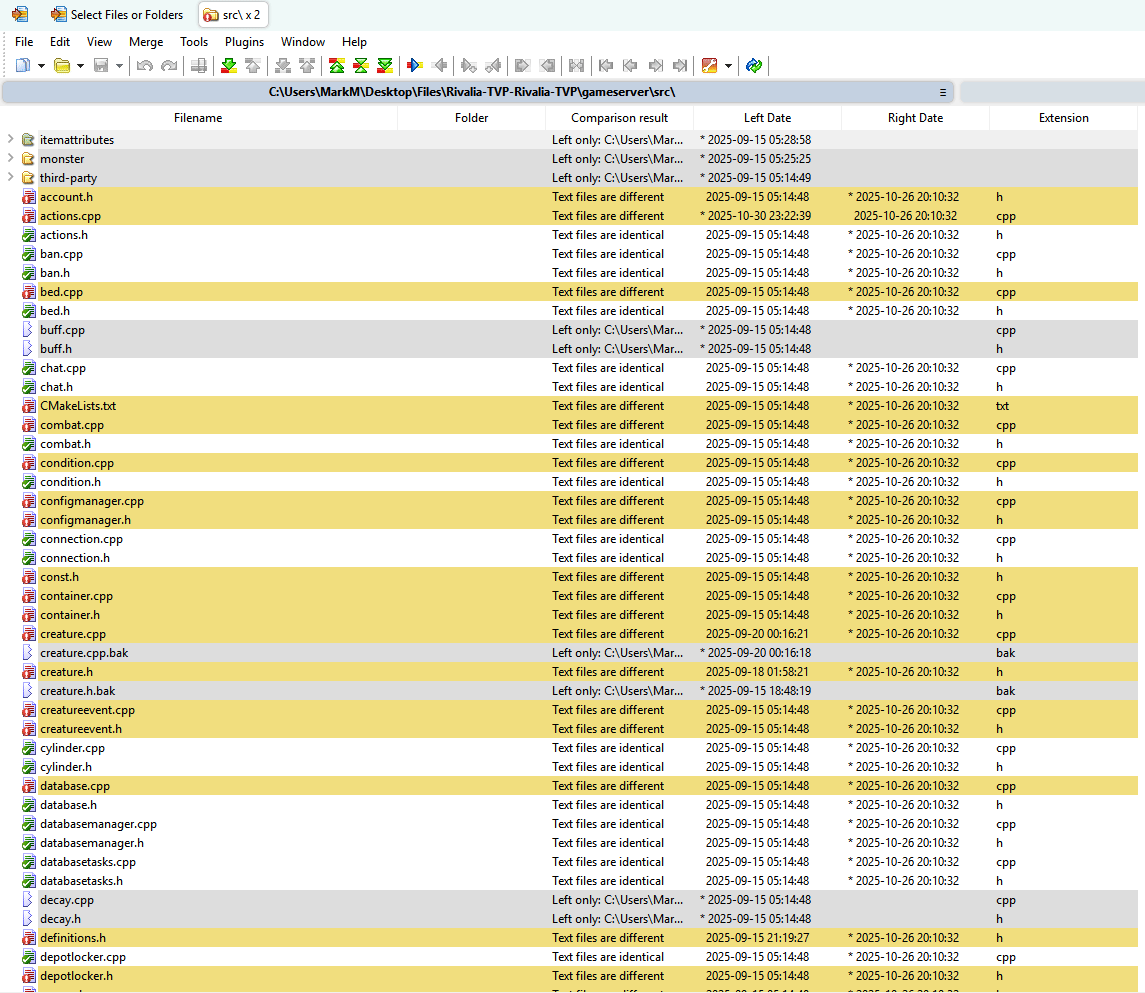This screenshot has width=1145, height=993.
Task: Sort by the Folder column header
Action: point(472,118)
